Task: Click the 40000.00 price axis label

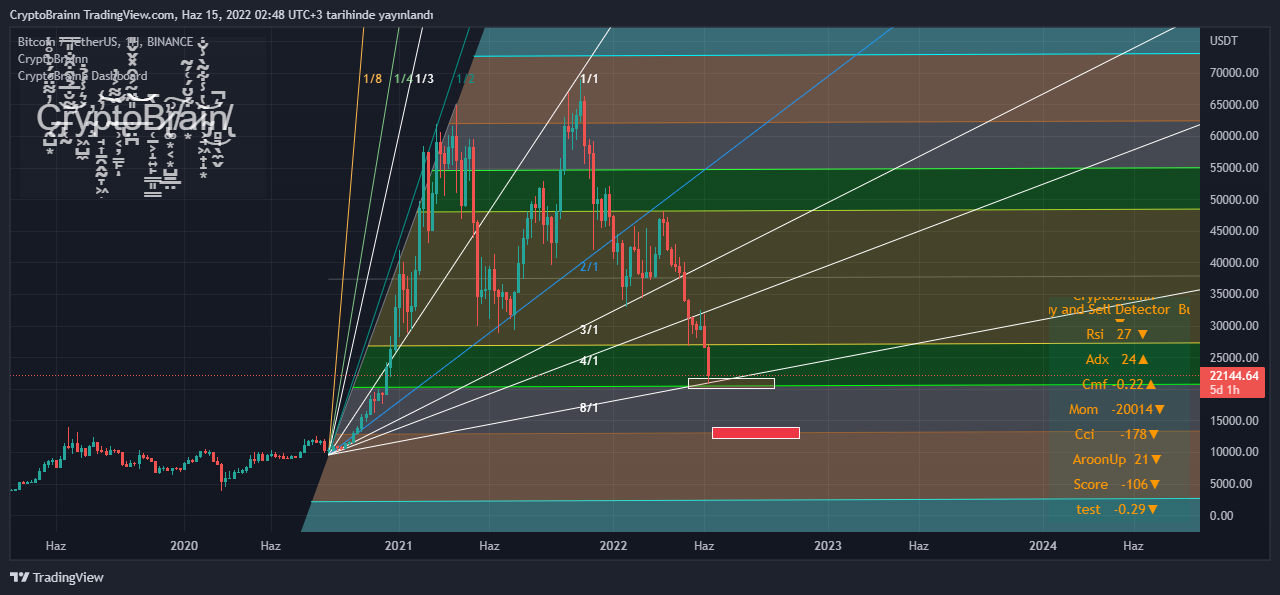Action: coord(1234,263)
